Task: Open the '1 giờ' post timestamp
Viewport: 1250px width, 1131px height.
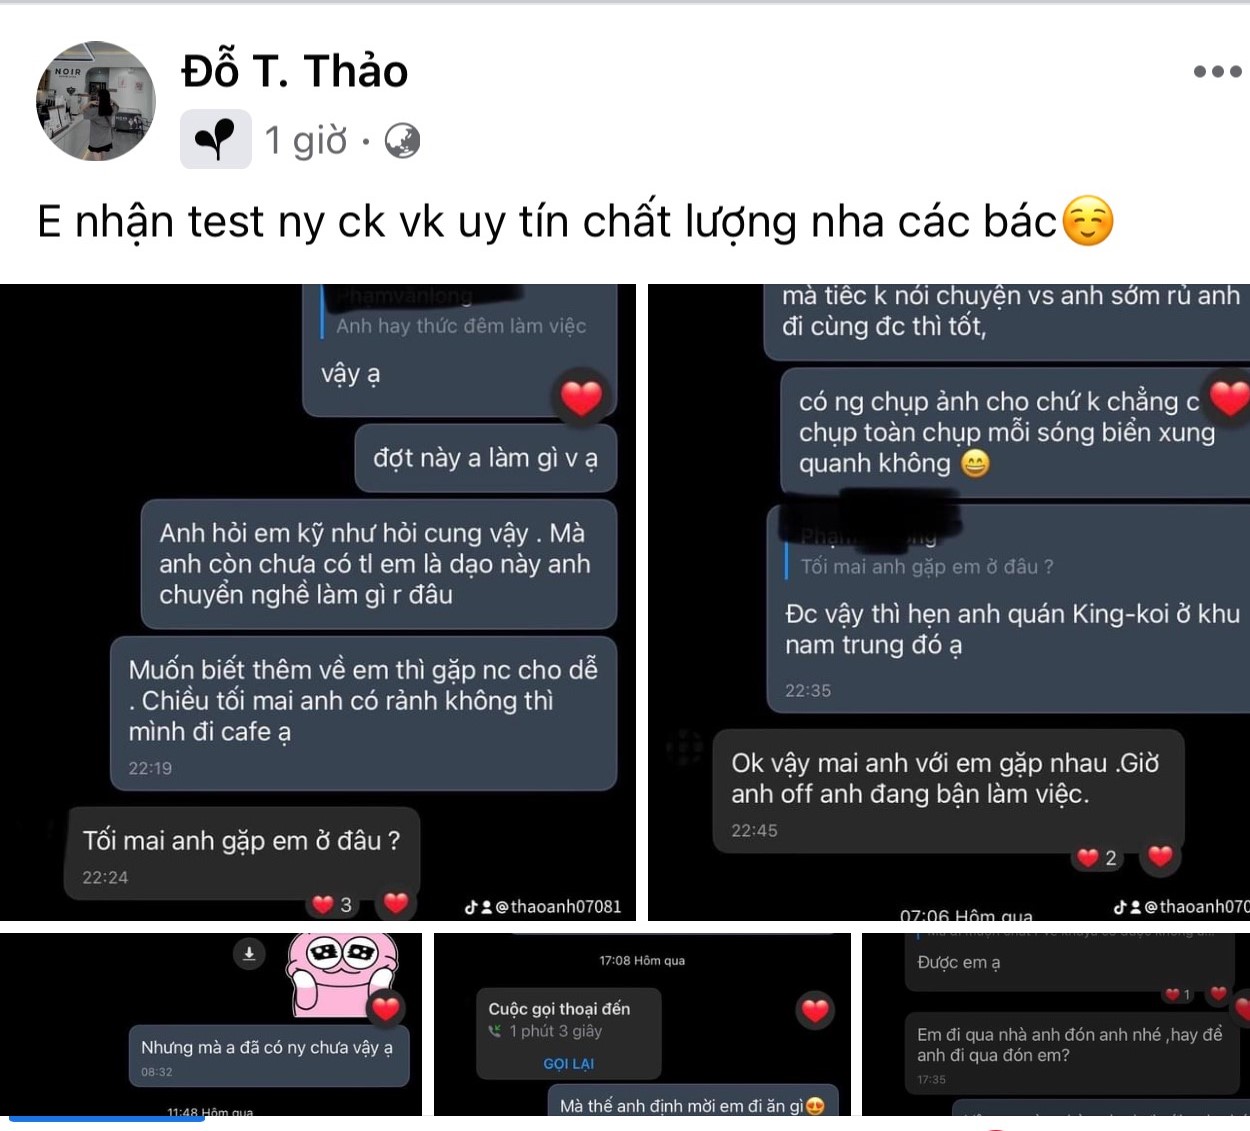Action: pyautogui.click(x=306, y=141)
